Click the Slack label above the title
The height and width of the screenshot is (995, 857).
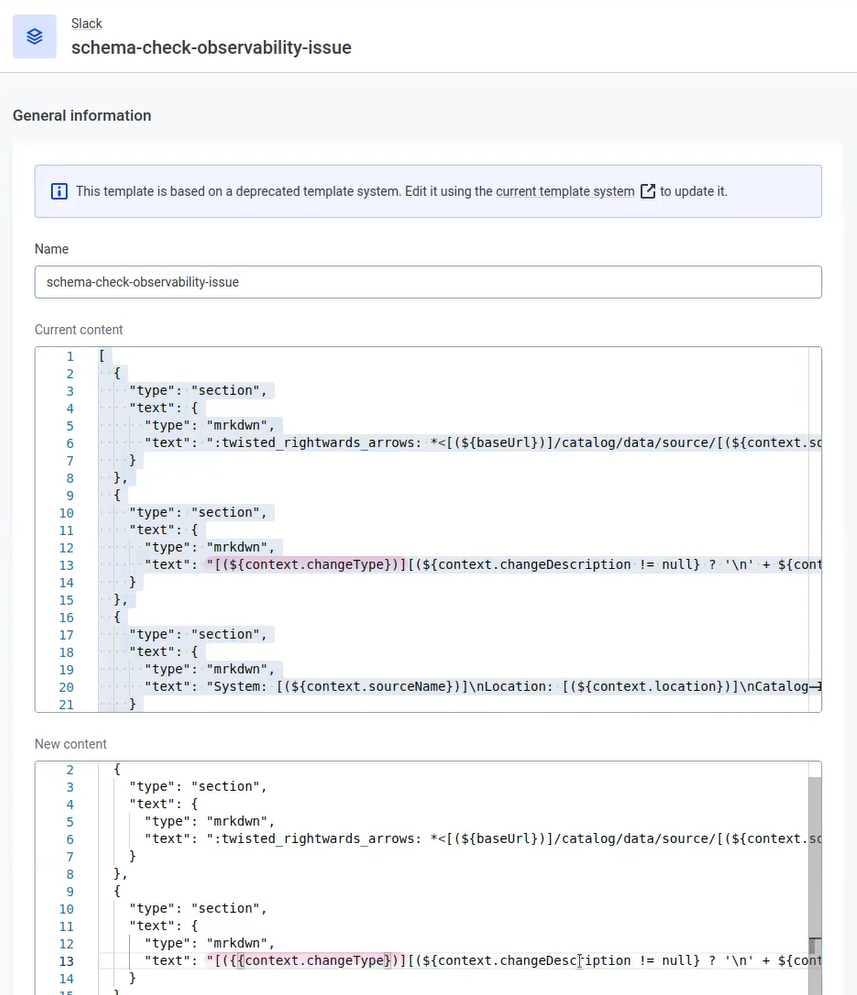coord(86,23)
